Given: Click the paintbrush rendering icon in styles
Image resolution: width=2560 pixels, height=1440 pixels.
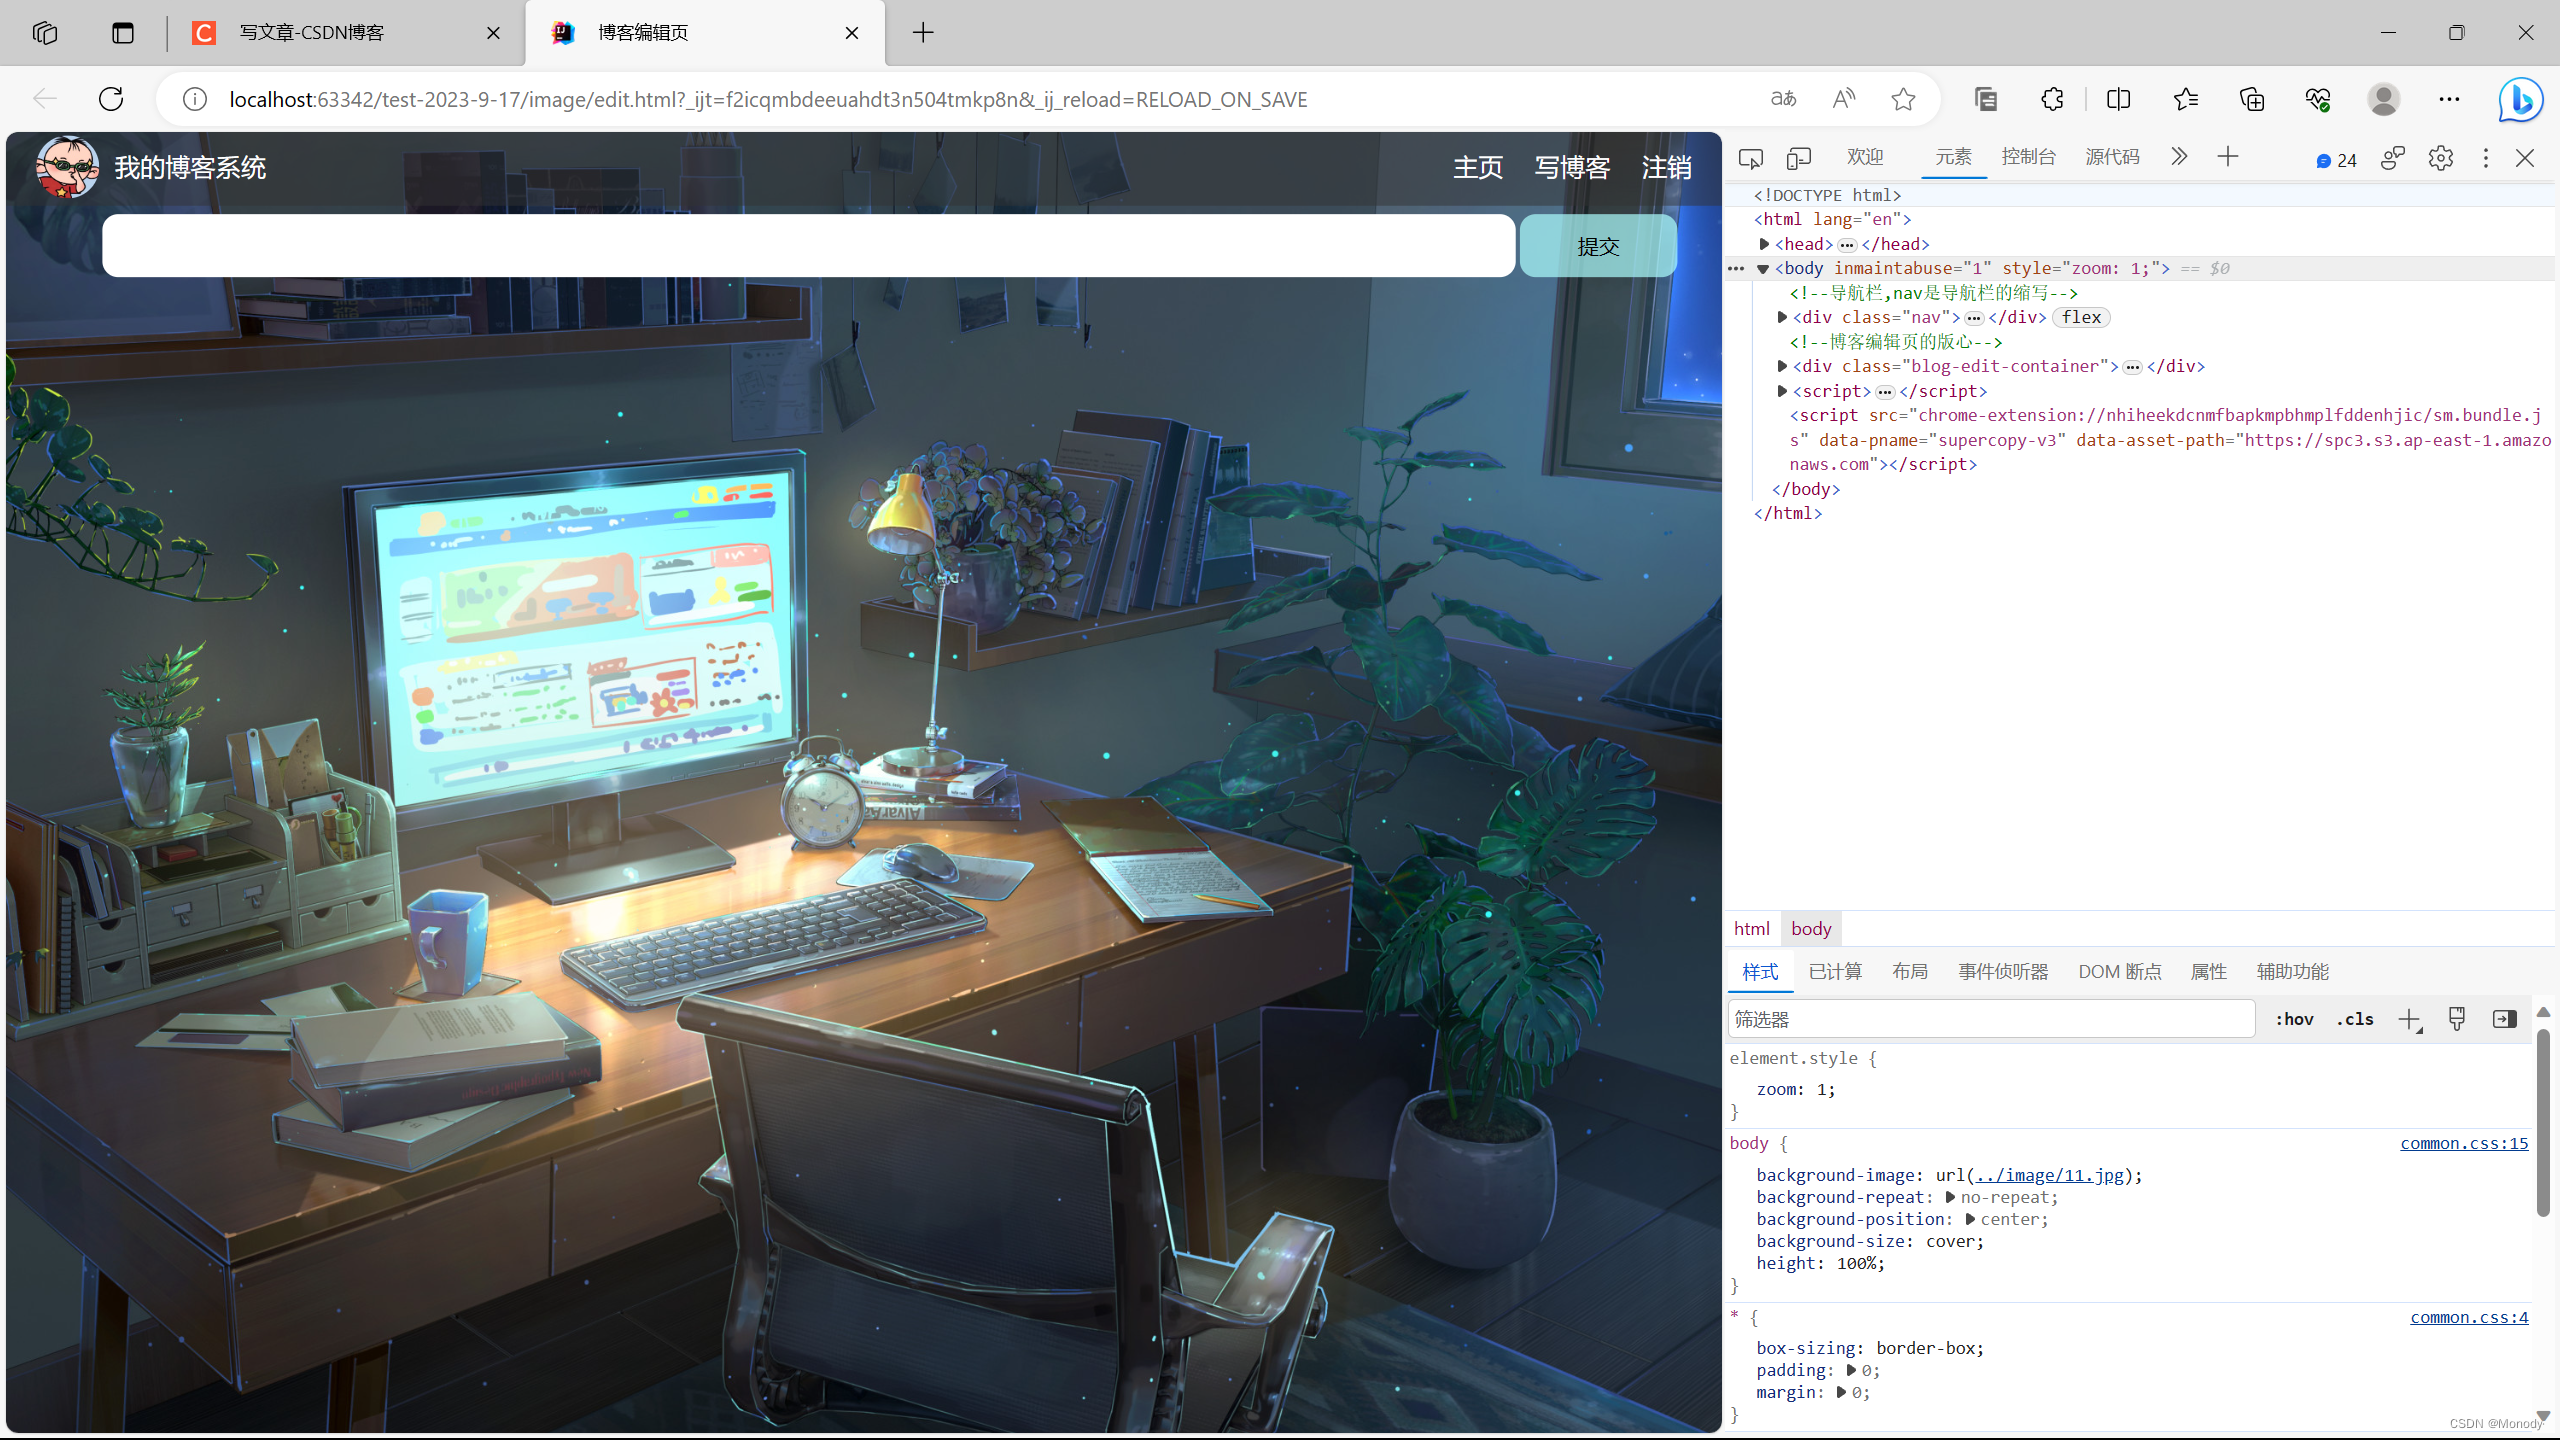Looking at the screenshot, I should coord(2456,1019).
